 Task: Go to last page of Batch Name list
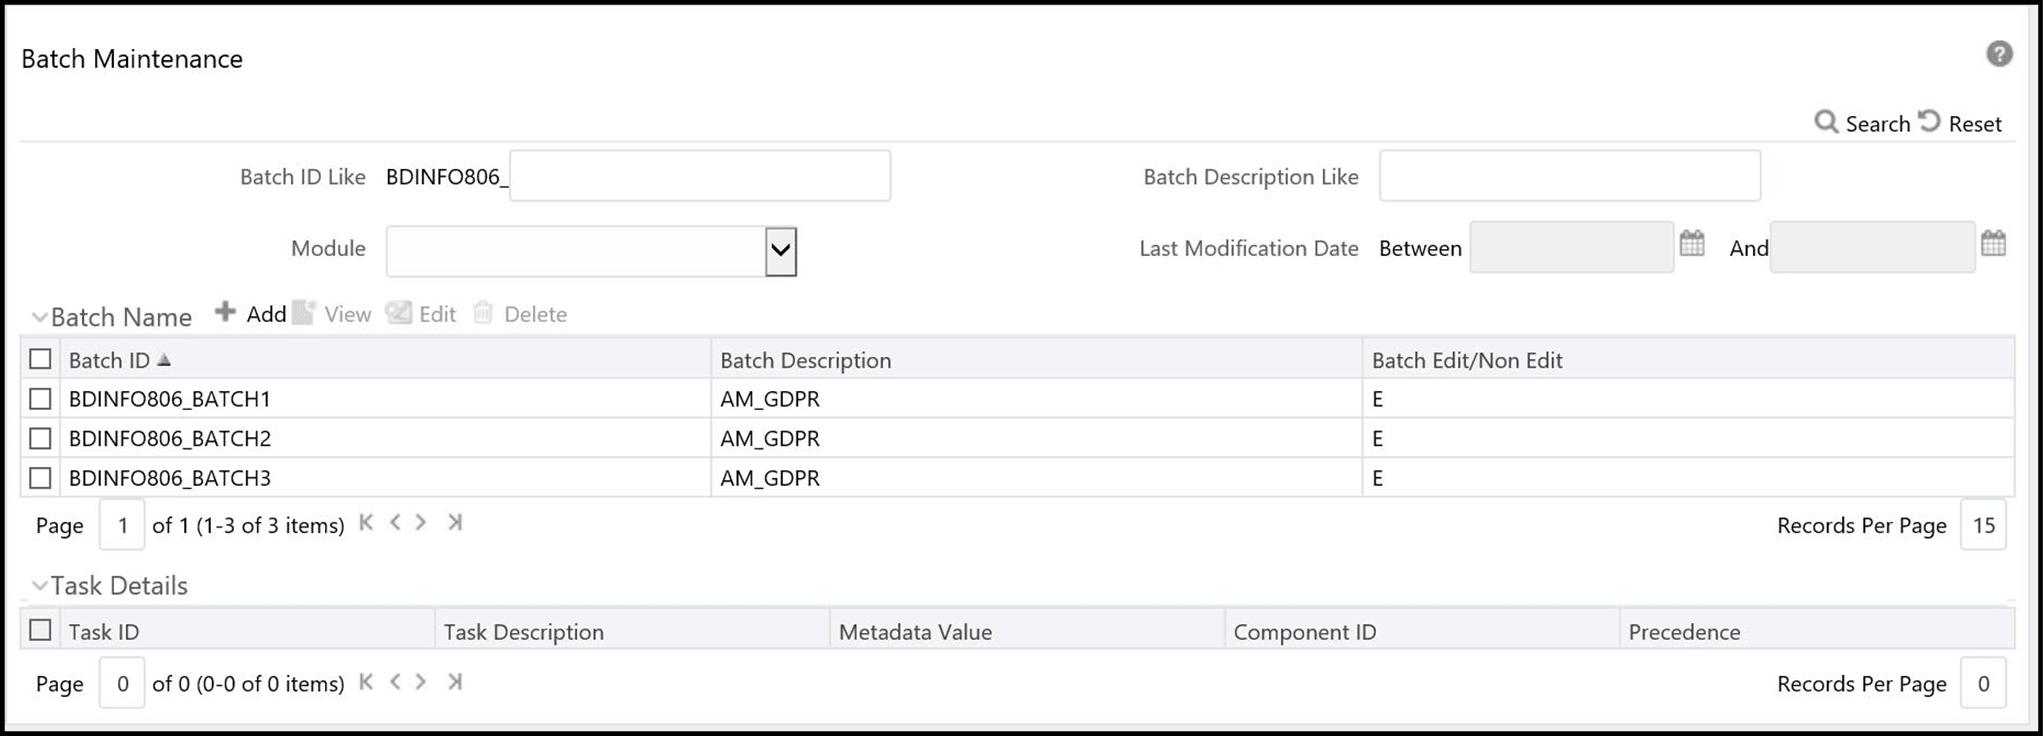[455, 522]
